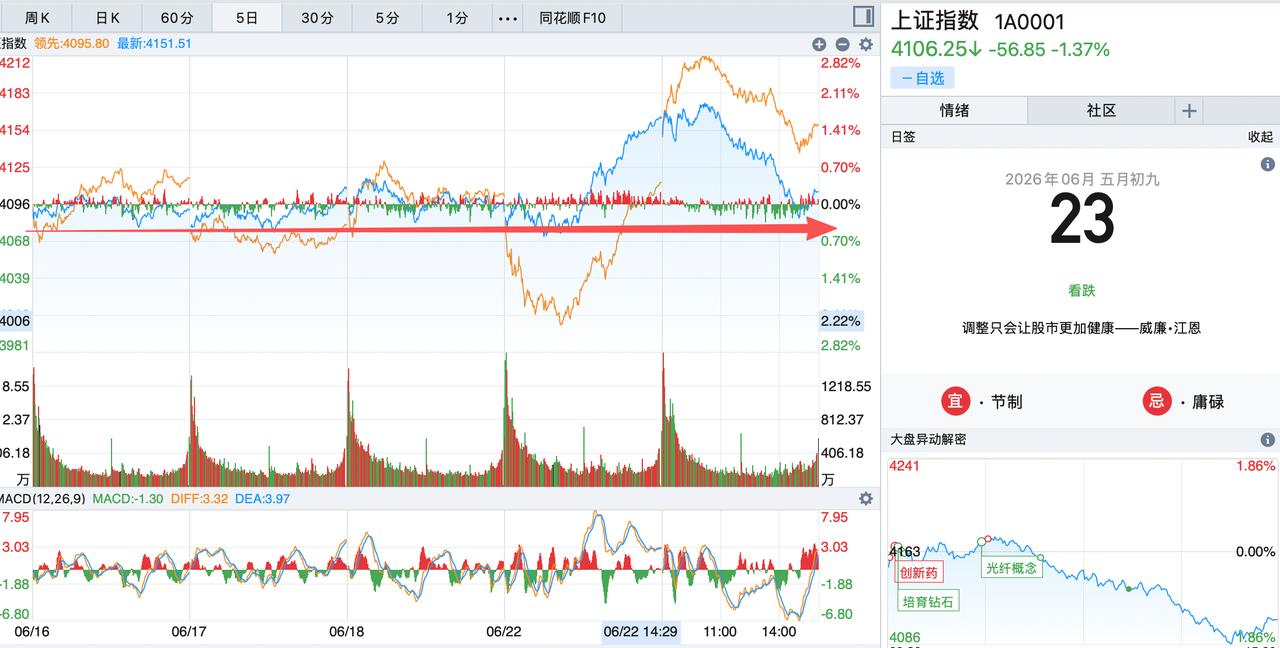Click the 2026年06月 五月初九 date line
The image size is (1280, 648).
coord(1082,180)
